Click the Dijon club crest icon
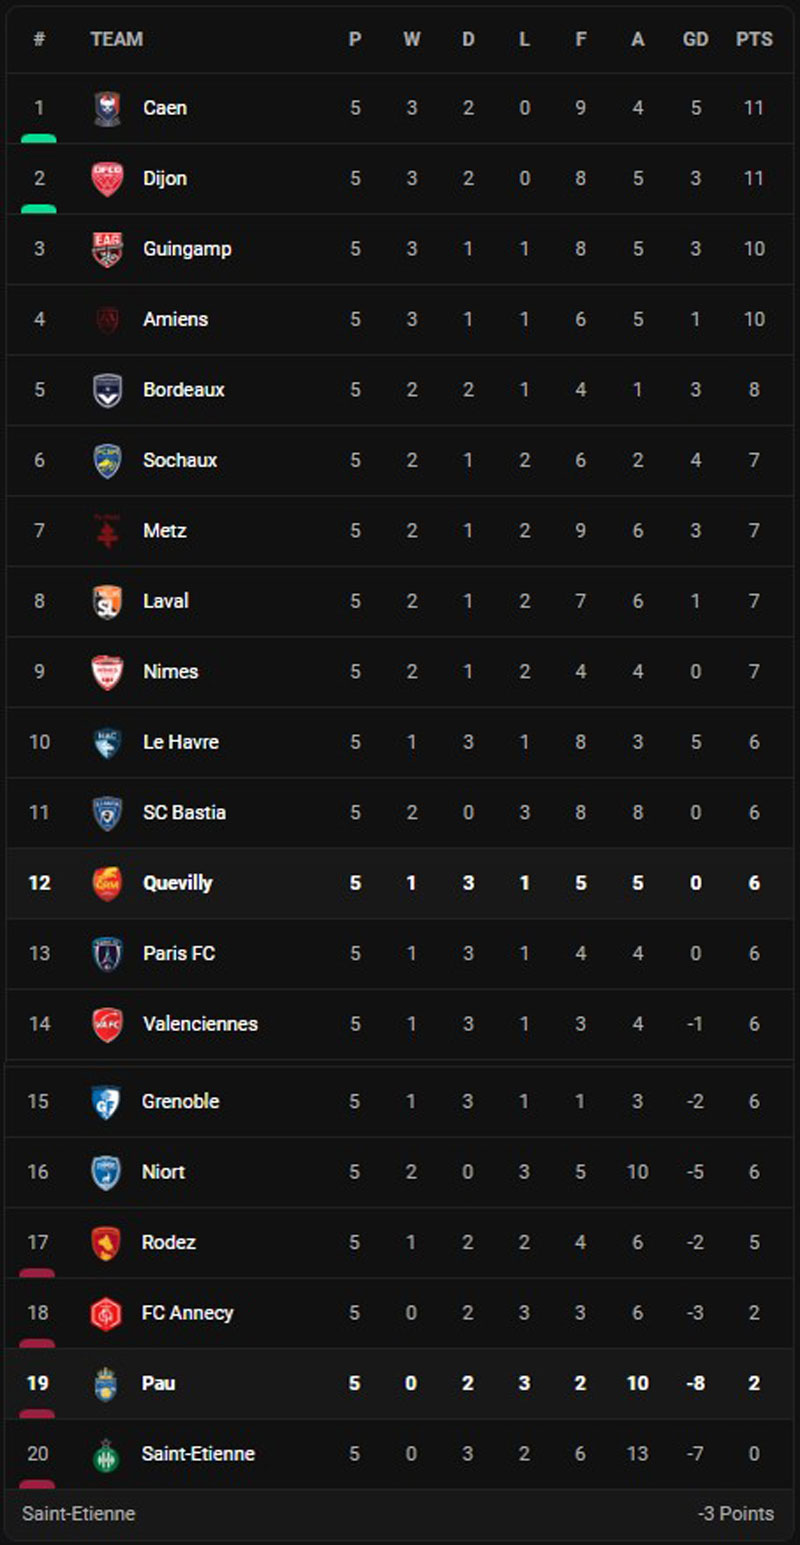Viewport: 800px width, 1545px height. point(107,179)
